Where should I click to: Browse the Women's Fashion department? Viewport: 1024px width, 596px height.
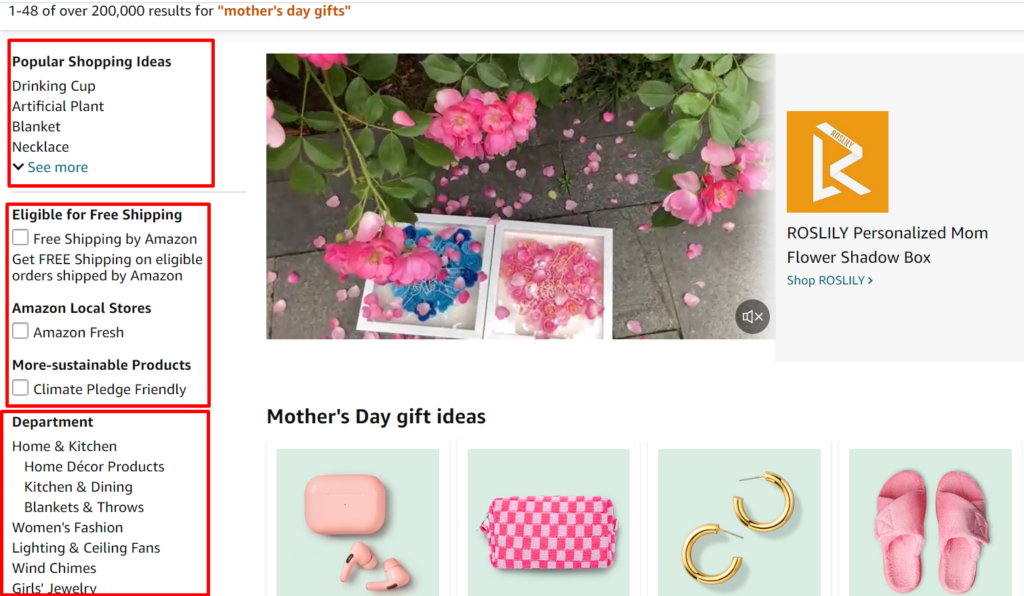click(66, 527)
